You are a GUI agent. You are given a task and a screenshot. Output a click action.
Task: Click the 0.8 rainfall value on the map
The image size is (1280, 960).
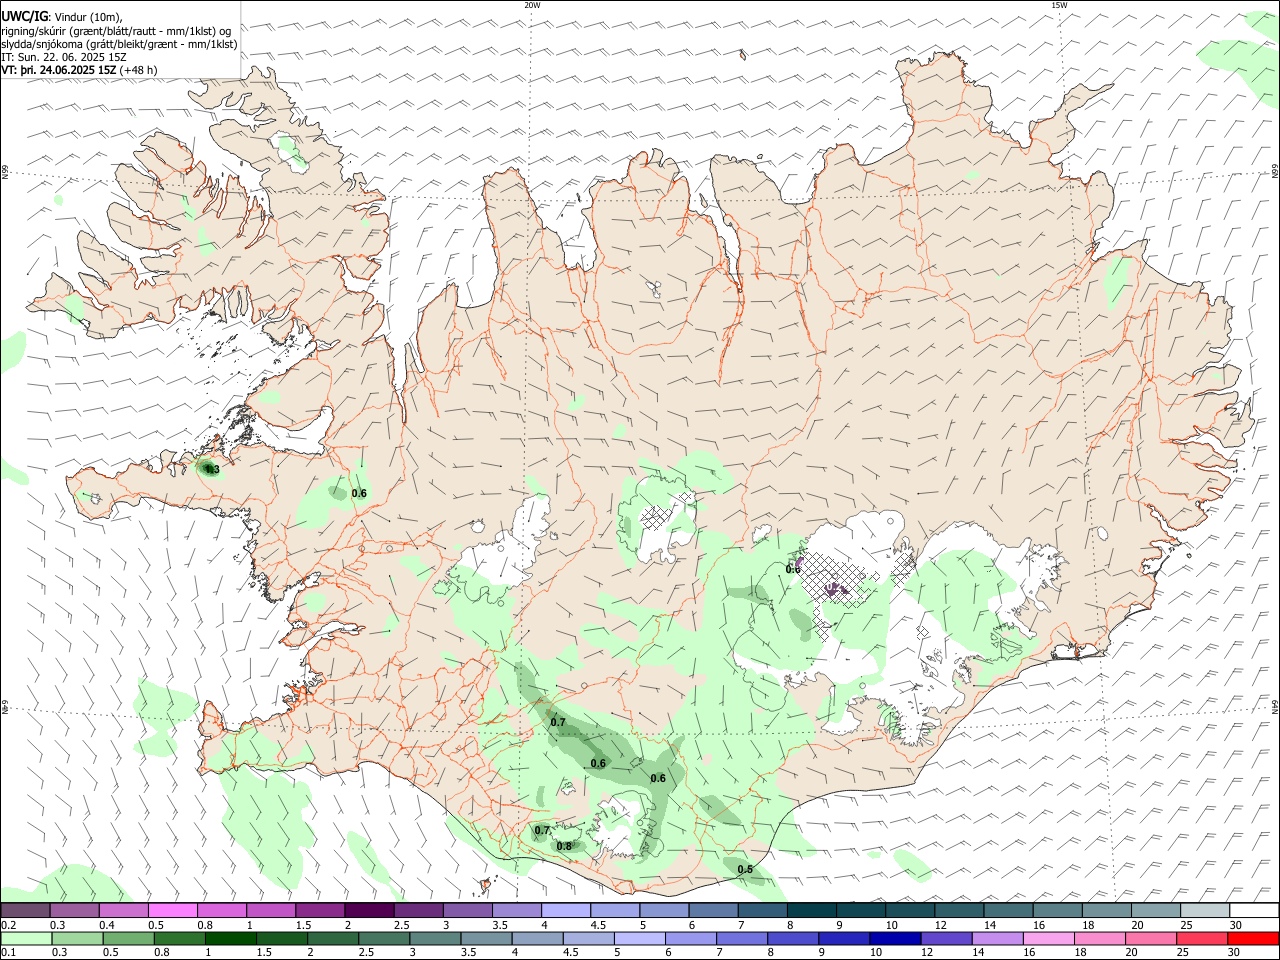(564, 846)
